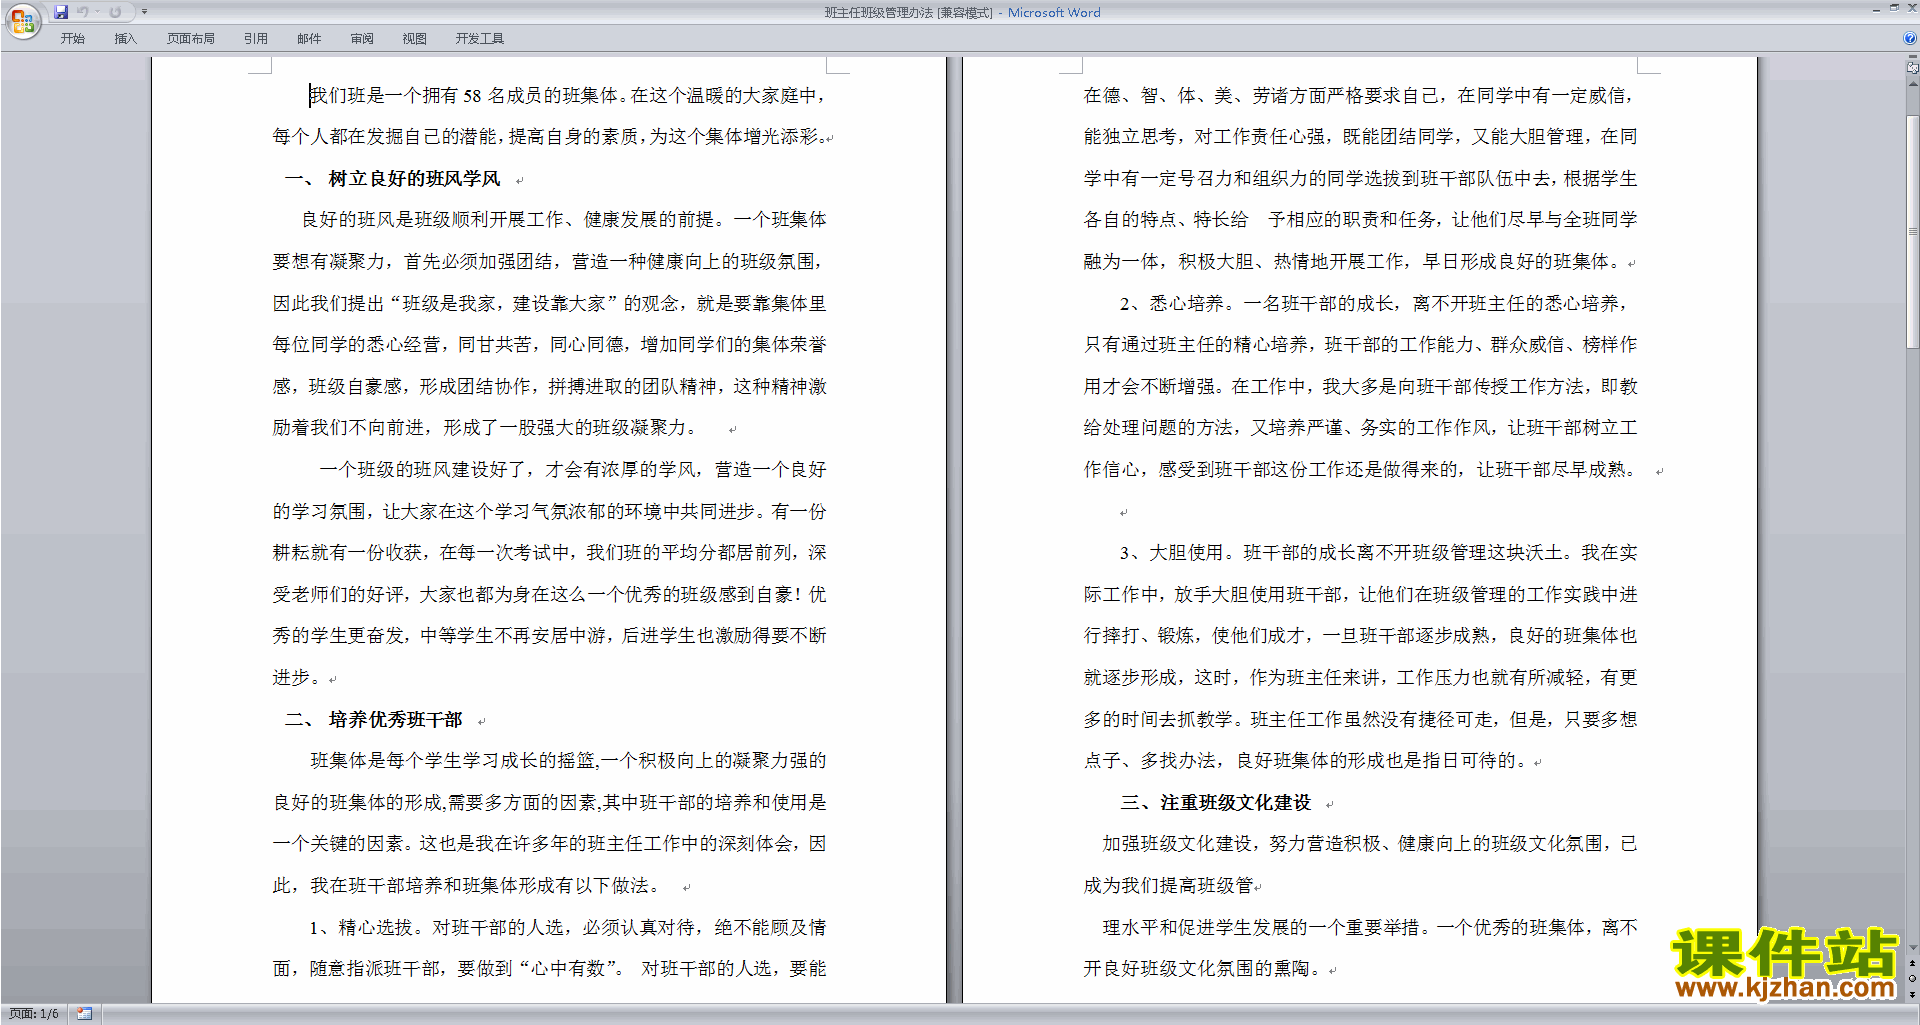Open the round Office button menu
This screenshot has width=1920, height=1025.
point(22,21)
